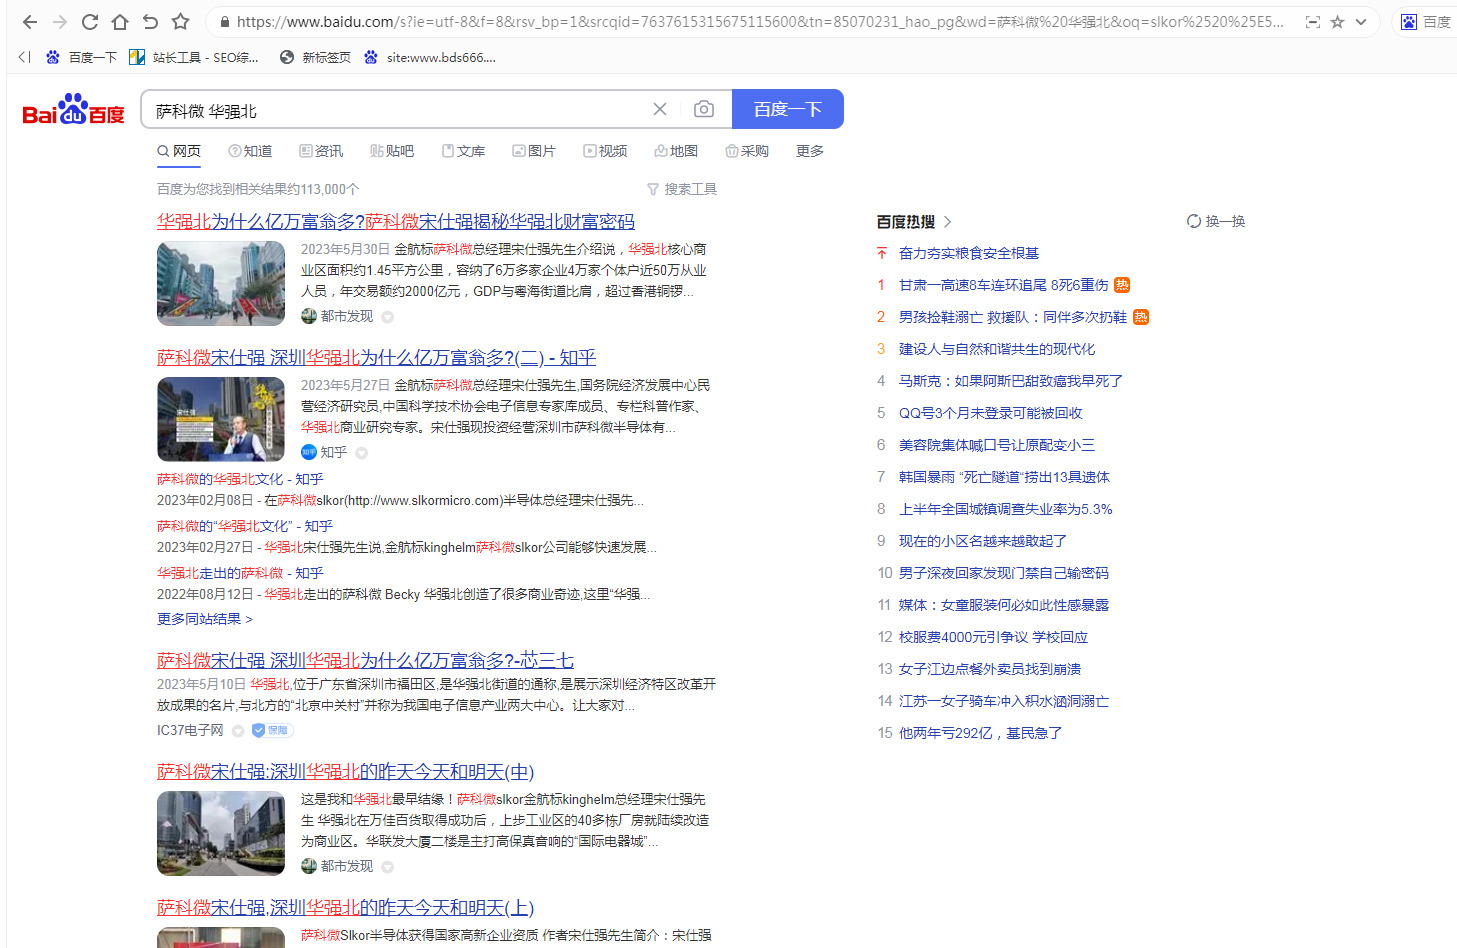Open hot search 马斯克：如果阿斯巴甜致癌
Viewport: 1457px width, 948px height.
[1010, 381]
